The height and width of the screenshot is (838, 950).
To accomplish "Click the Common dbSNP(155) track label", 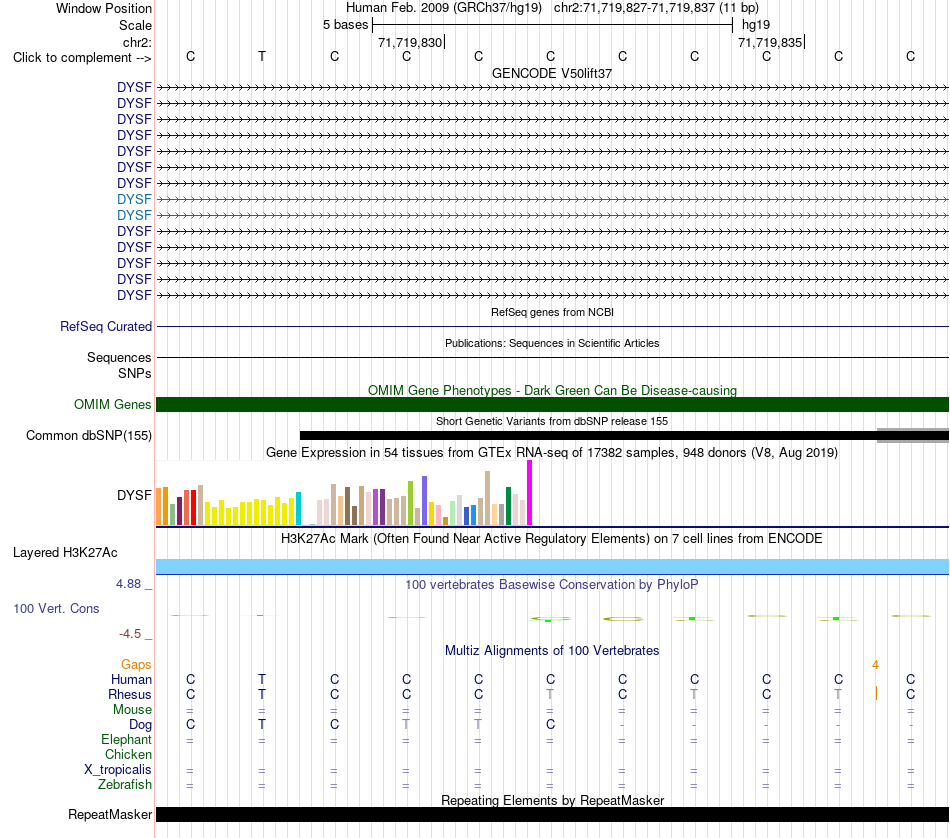I will (88, 436).
